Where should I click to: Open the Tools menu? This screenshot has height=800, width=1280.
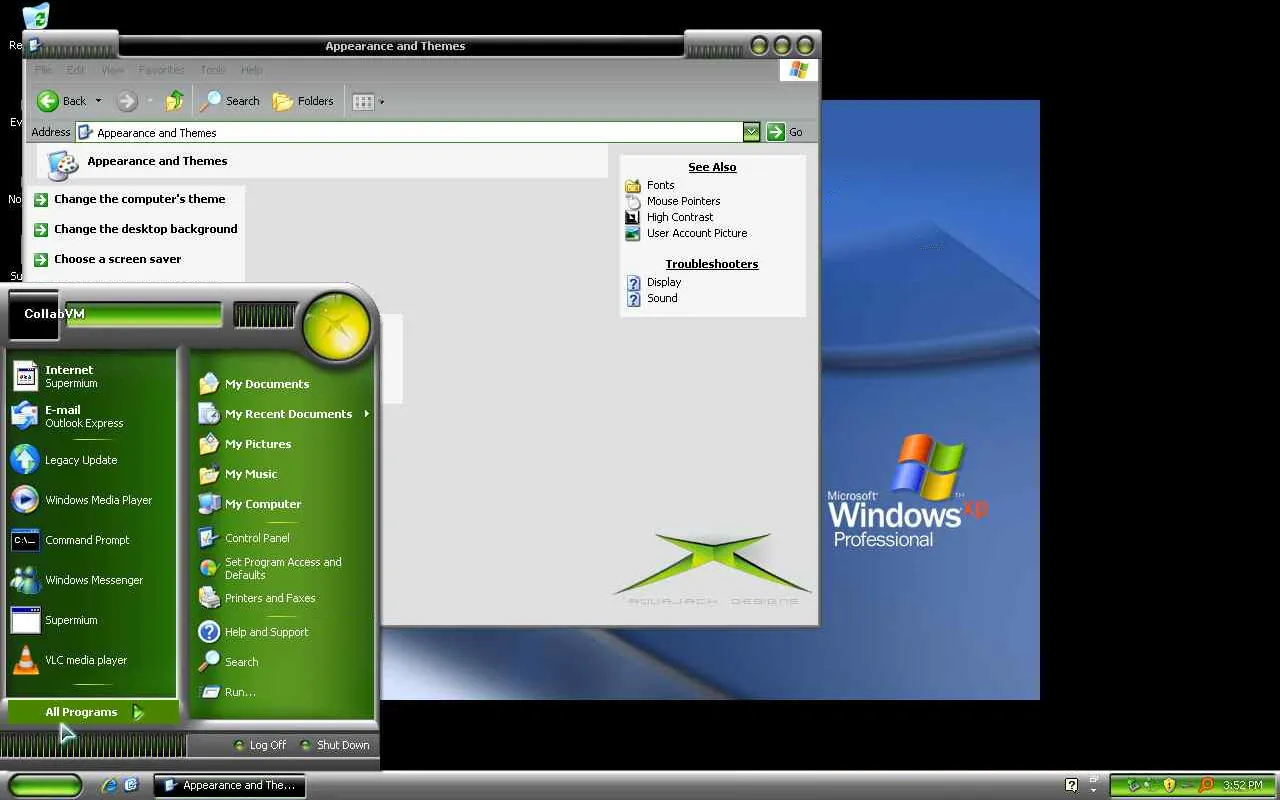pos(213,70)
